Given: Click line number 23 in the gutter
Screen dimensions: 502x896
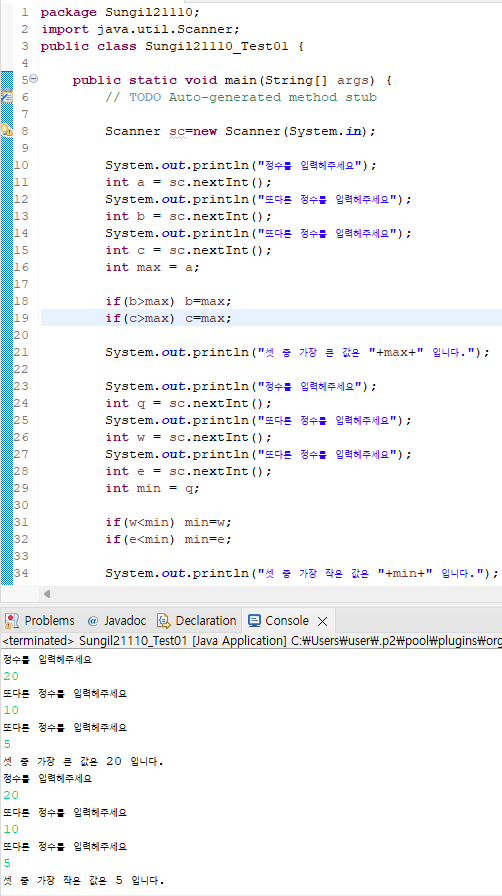Looking at the screenshot, I should coord(21,386).
